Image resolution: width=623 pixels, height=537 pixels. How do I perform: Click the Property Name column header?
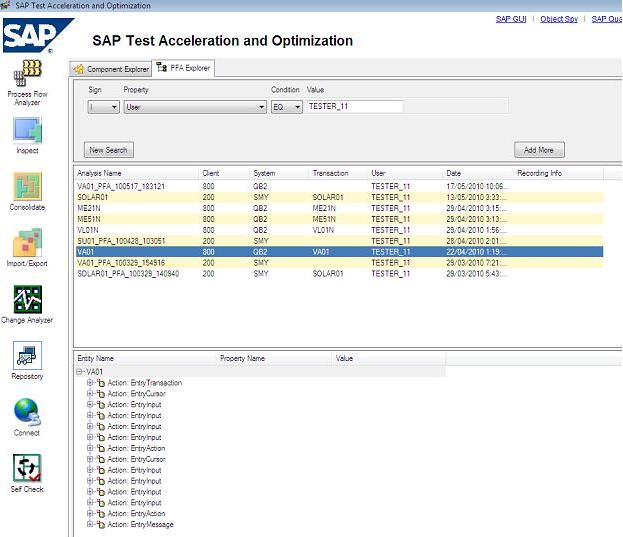coord(274,358)
